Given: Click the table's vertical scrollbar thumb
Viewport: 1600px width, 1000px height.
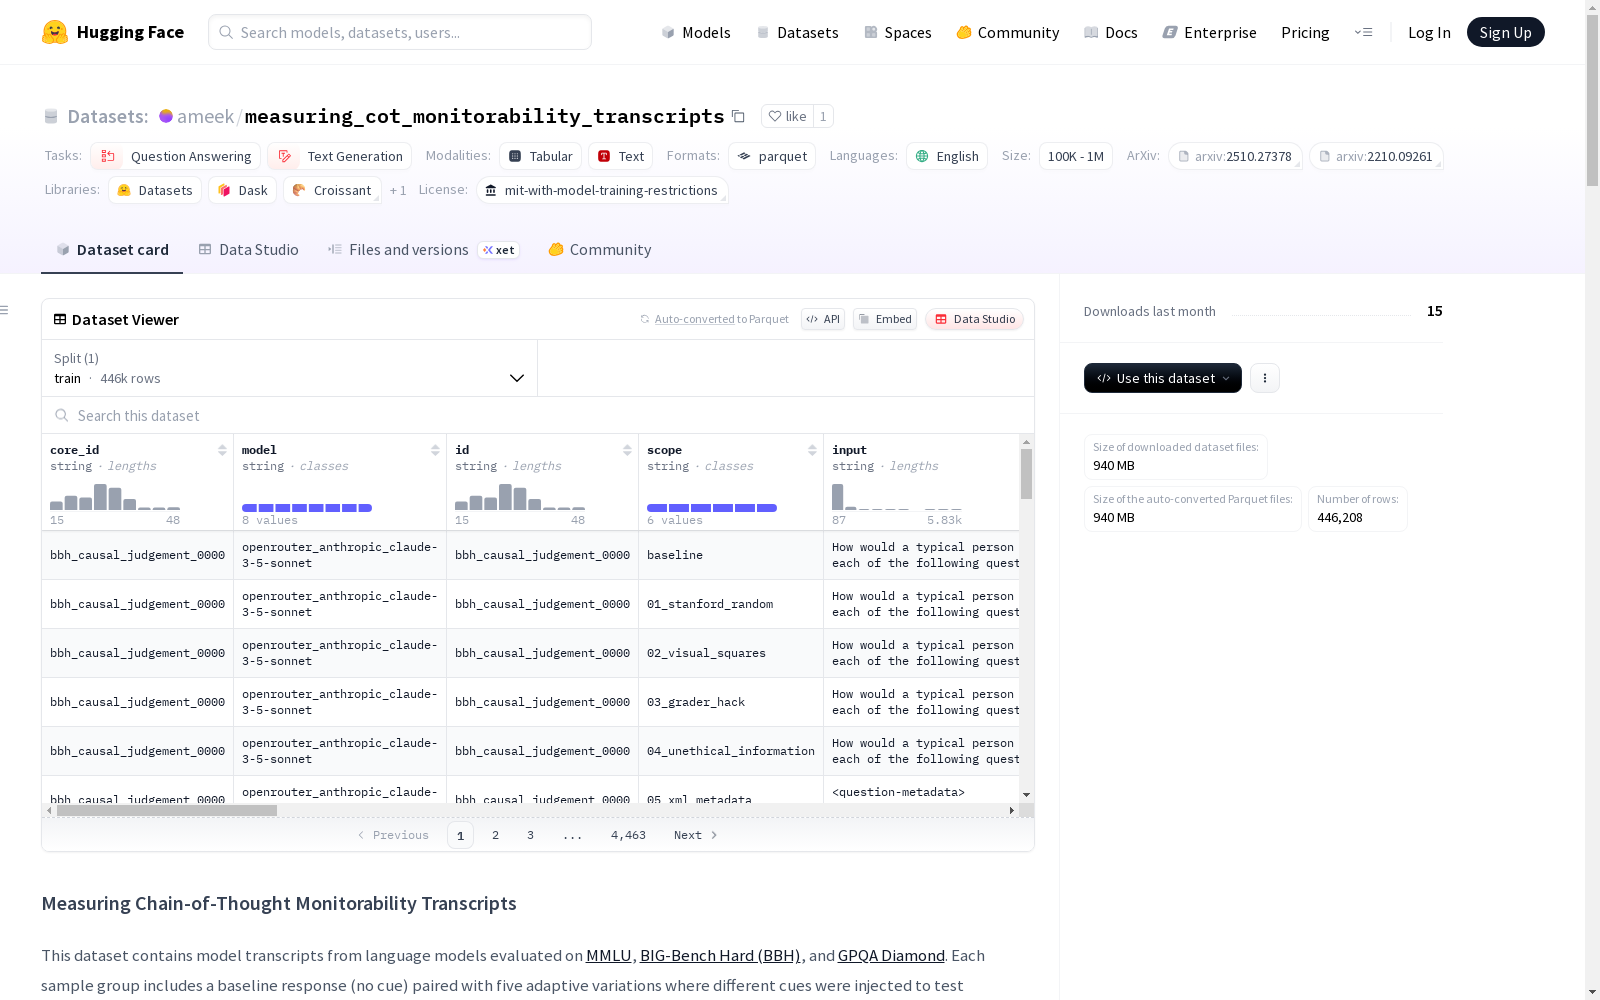Looking at the screenshot, I should coord(1026,473).
